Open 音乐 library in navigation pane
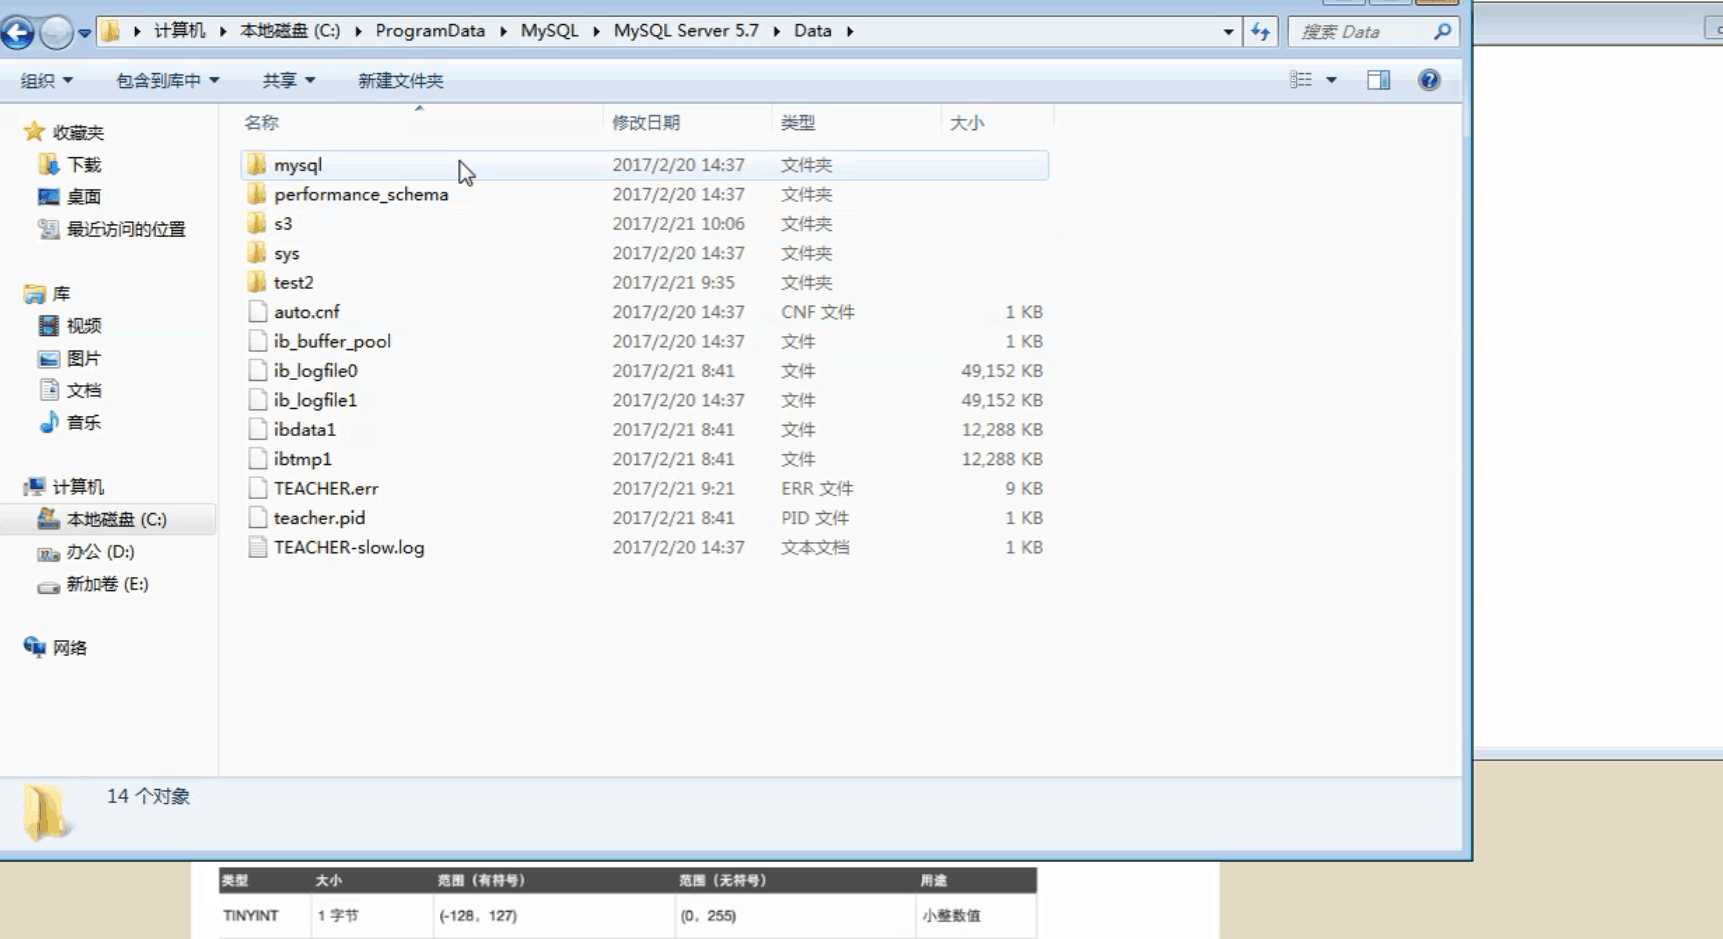Screen dimensions: 1723x939 point(84,422)
